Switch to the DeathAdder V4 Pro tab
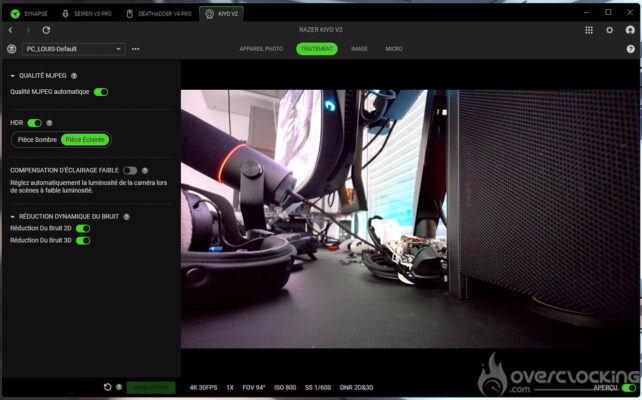 pos(159,14)
